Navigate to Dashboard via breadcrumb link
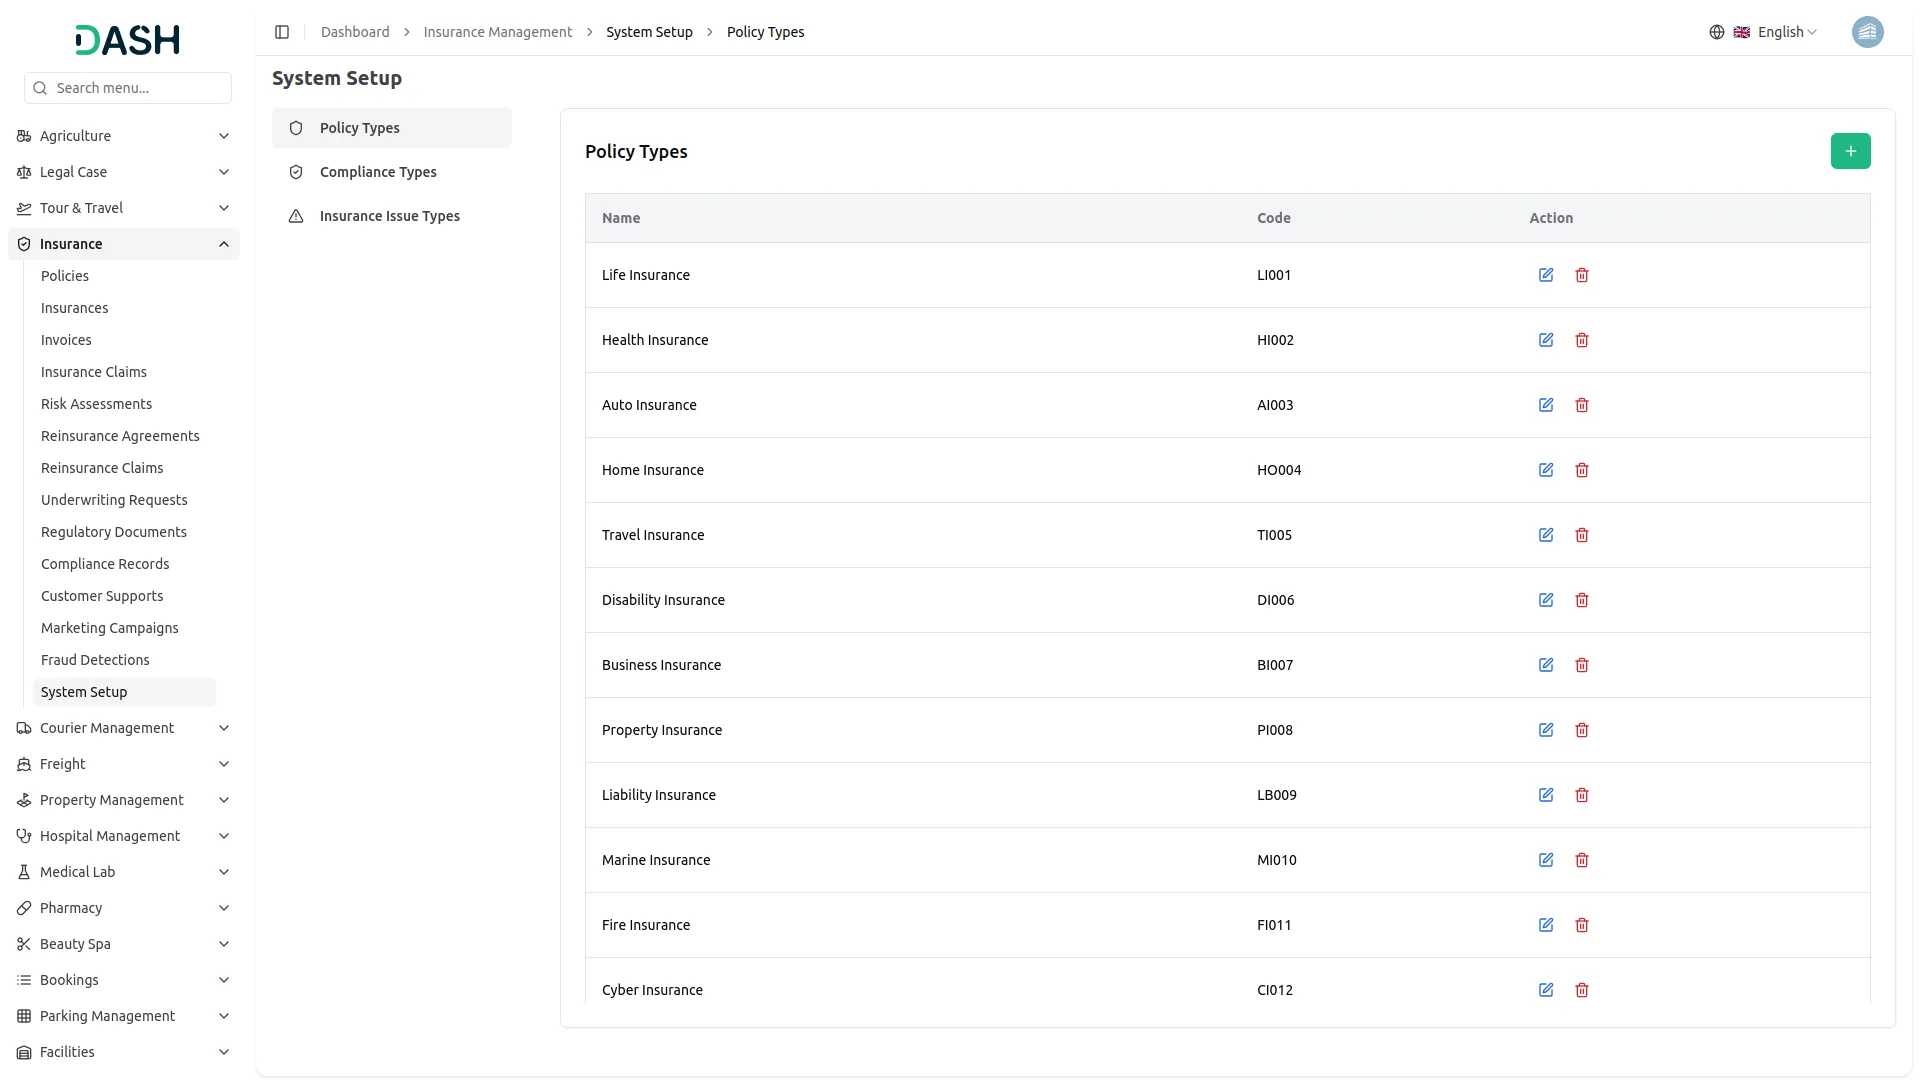The height and width of the screenshot is (1080, 1920). (x=355, y=32)
